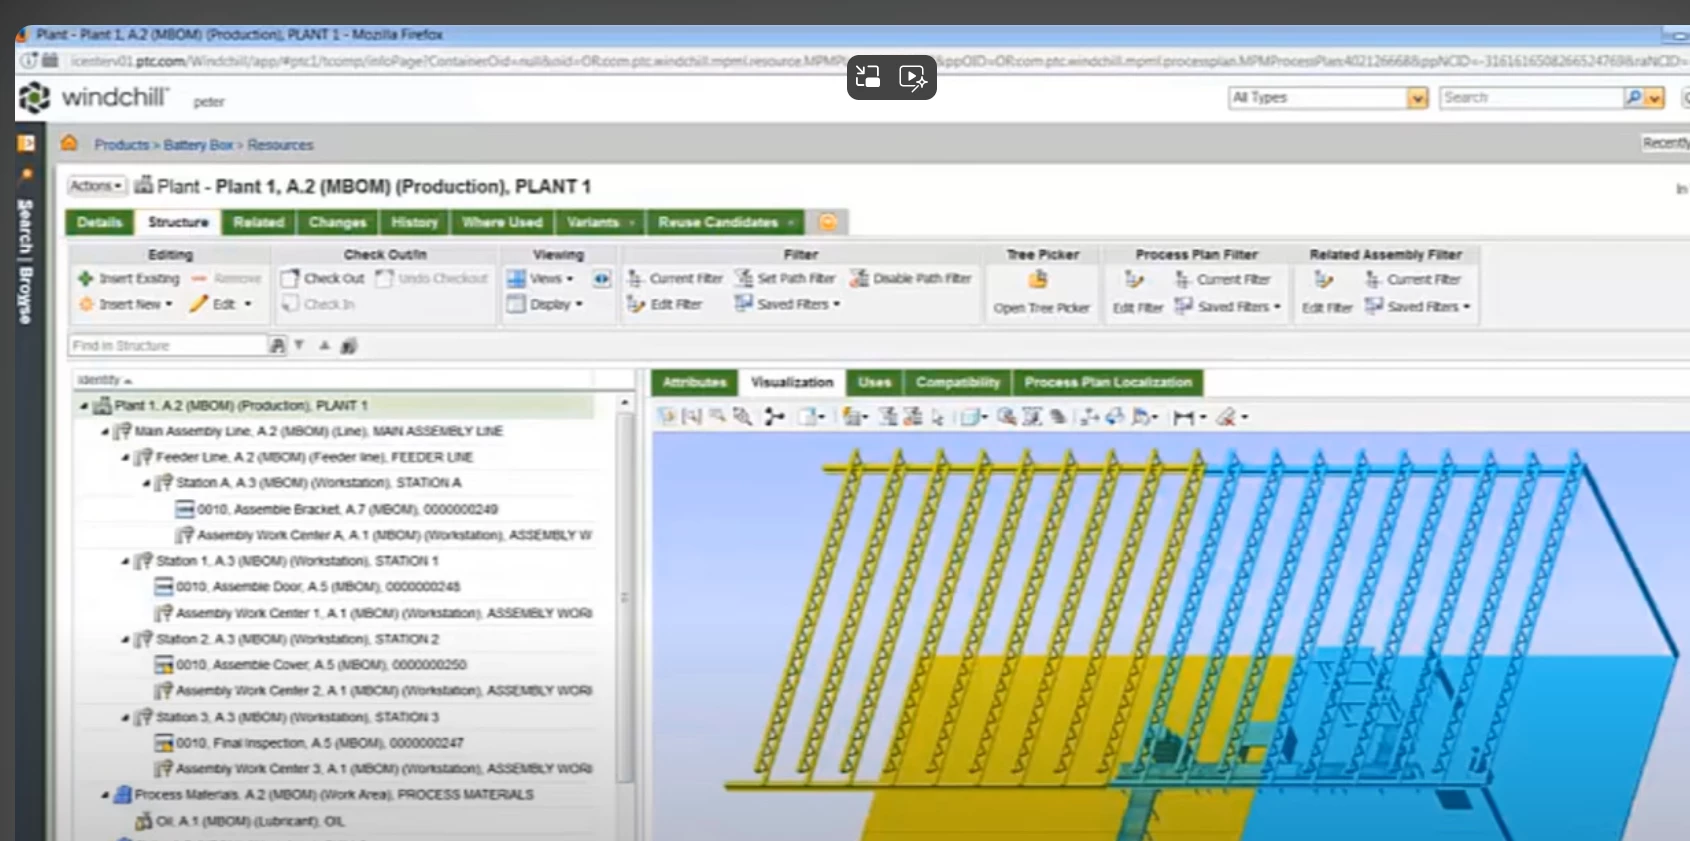Viewport: 1690px width, 841px height.
Task: Open the Actions dropdown menu
Action: coord(96,186)
